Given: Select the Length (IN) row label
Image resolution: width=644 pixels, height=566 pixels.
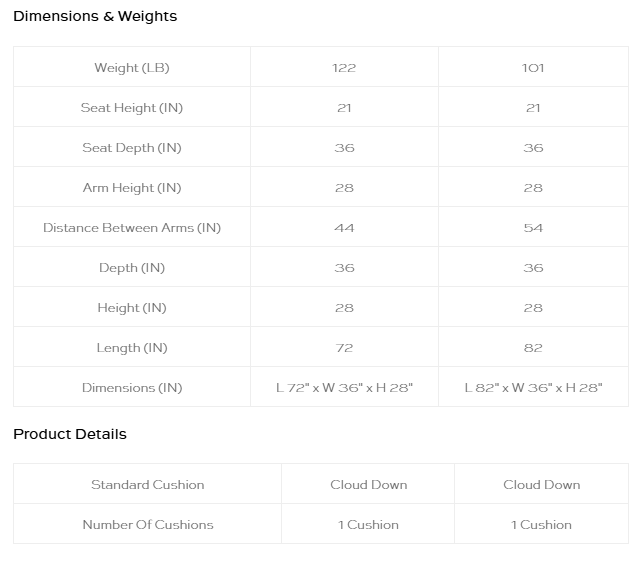Looking at the screenshot, I should [132, 348].
